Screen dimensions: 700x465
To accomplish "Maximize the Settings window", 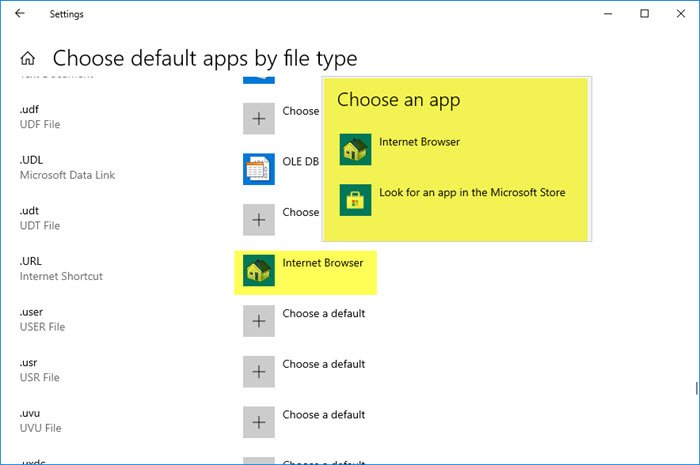I will (644, 14).
